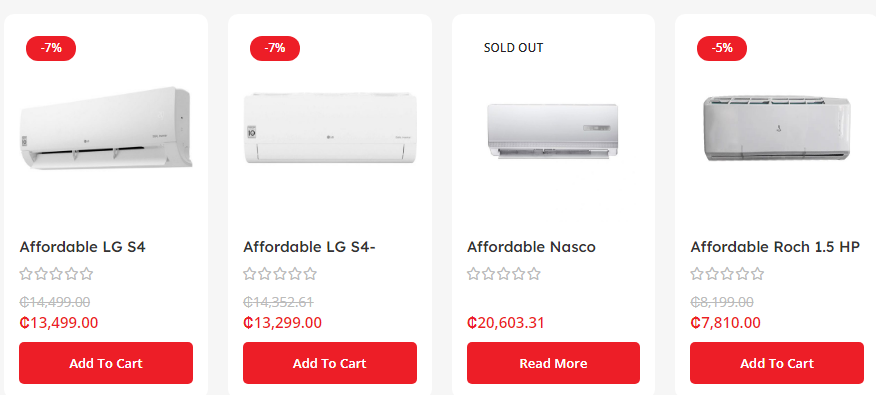
Task: Click the SOLD OUT label on Nasco
Action: [513, 48]
